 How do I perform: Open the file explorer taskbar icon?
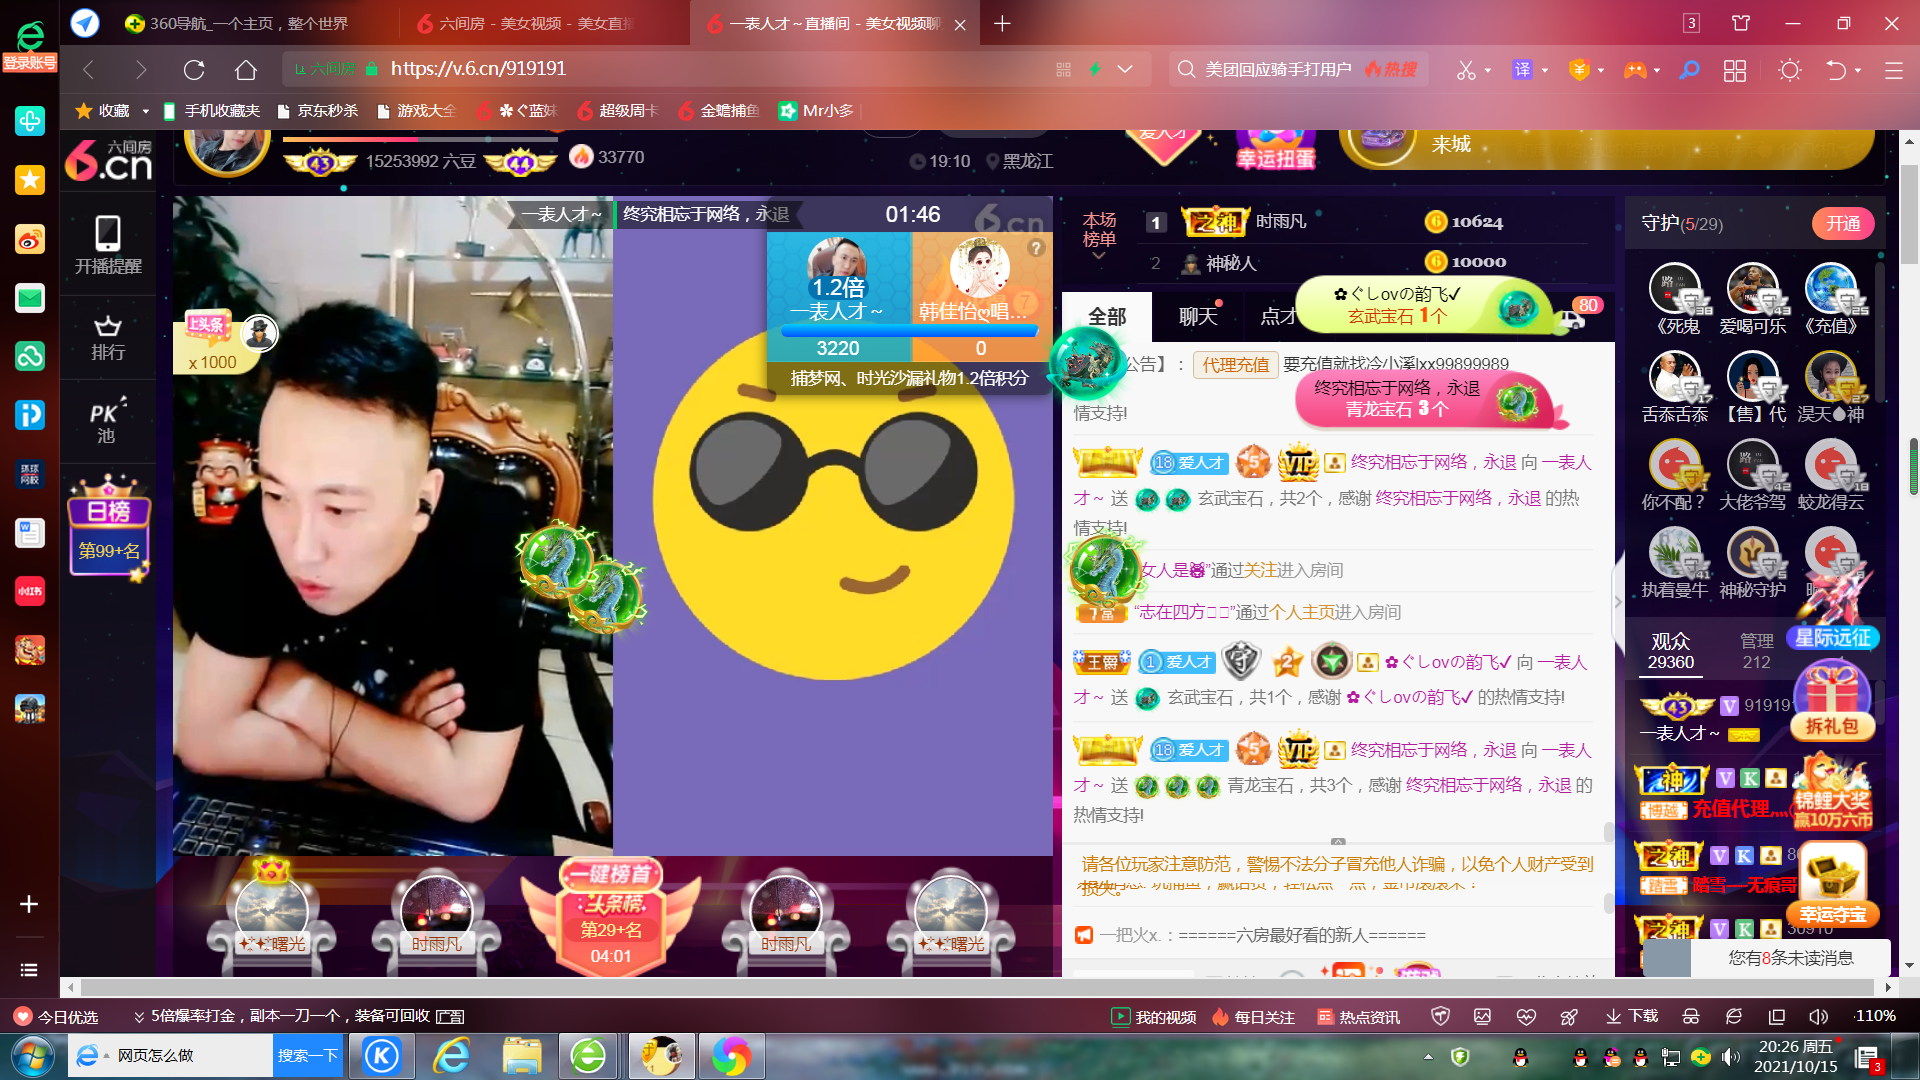pos(522,1056)
